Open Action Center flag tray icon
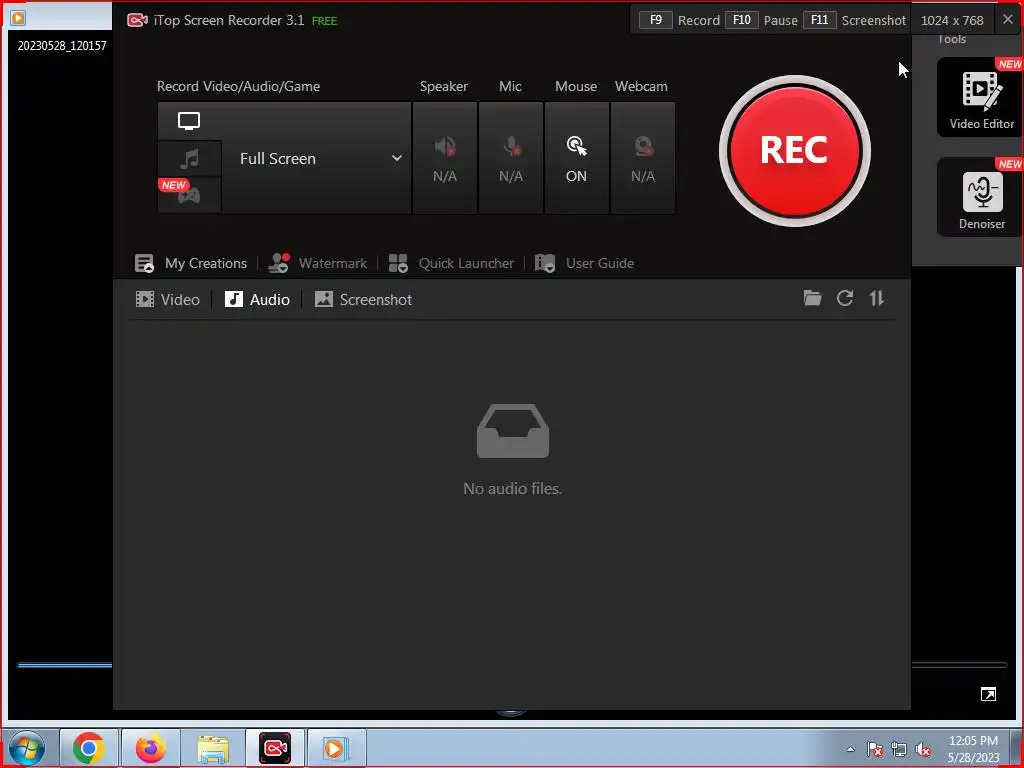Image resolution: width=1024 pixels, height=768 pixels. [875, 749]
